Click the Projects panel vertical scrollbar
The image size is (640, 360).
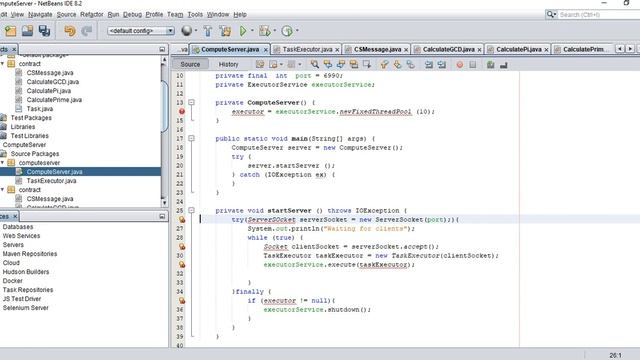click(x=164, y=131)
